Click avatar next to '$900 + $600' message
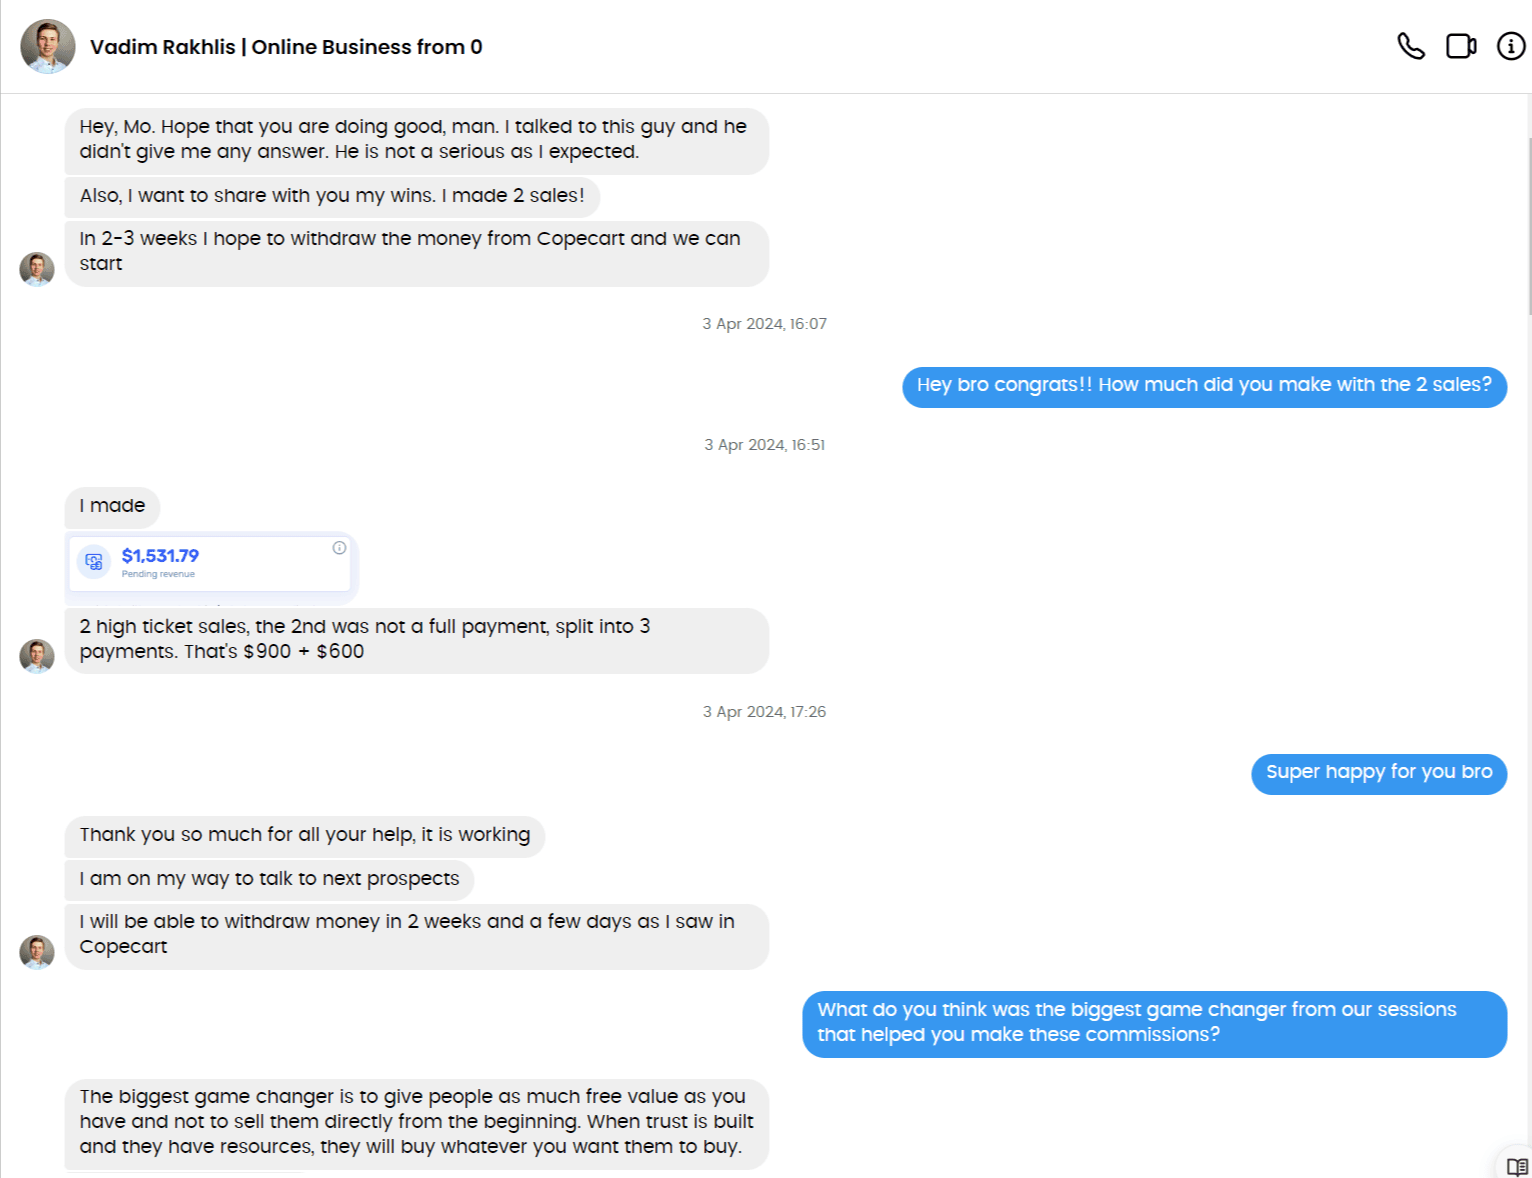Screen dimensions: 1532x1178 (x=37, y=656)
